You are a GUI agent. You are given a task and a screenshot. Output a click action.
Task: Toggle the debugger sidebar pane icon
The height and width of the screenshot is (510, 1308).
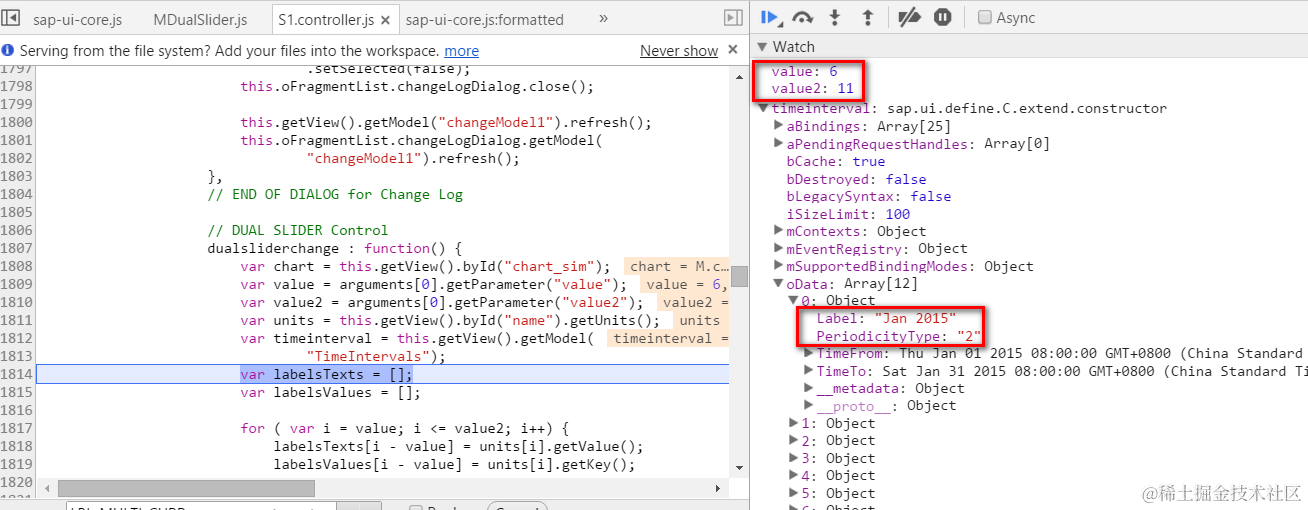tap(733, 19)
